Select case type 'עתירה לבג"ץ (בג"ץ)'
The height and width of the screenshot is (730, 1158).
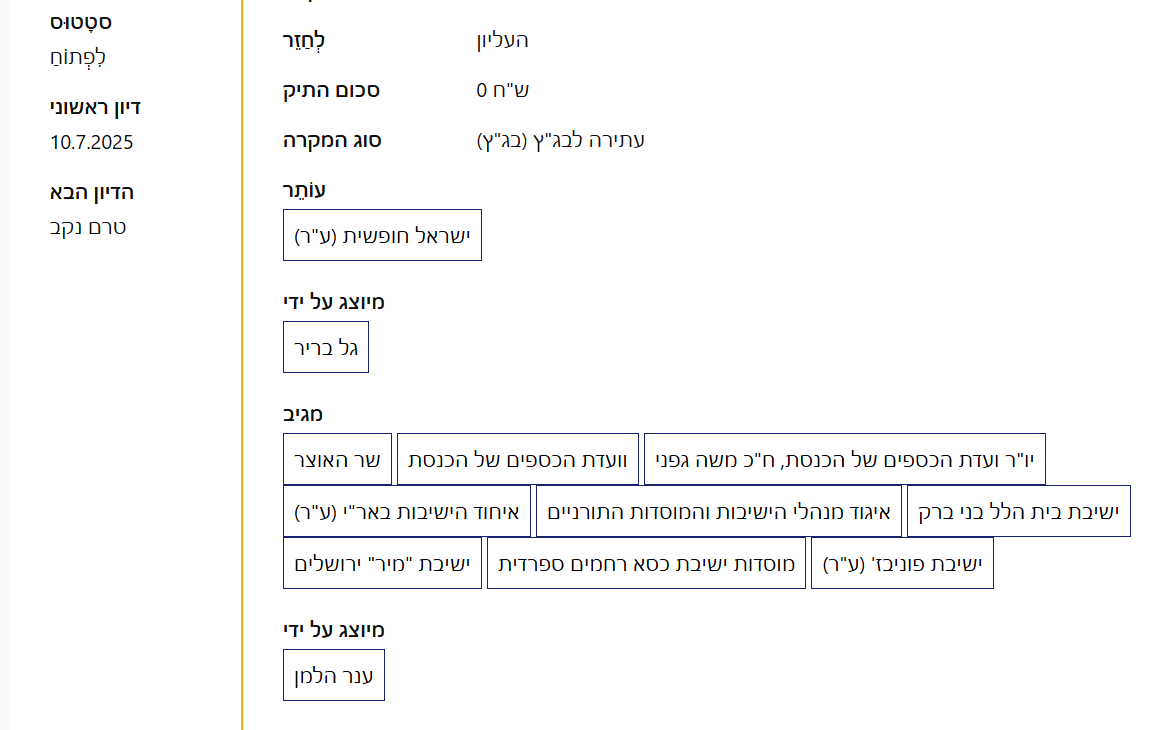[562, 140]
